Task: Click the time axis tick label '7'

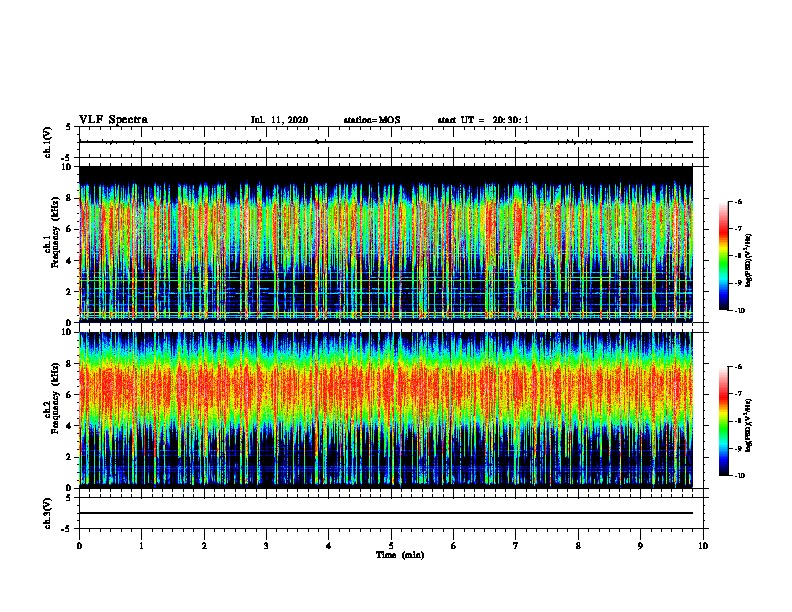Action: coord(516,545)
